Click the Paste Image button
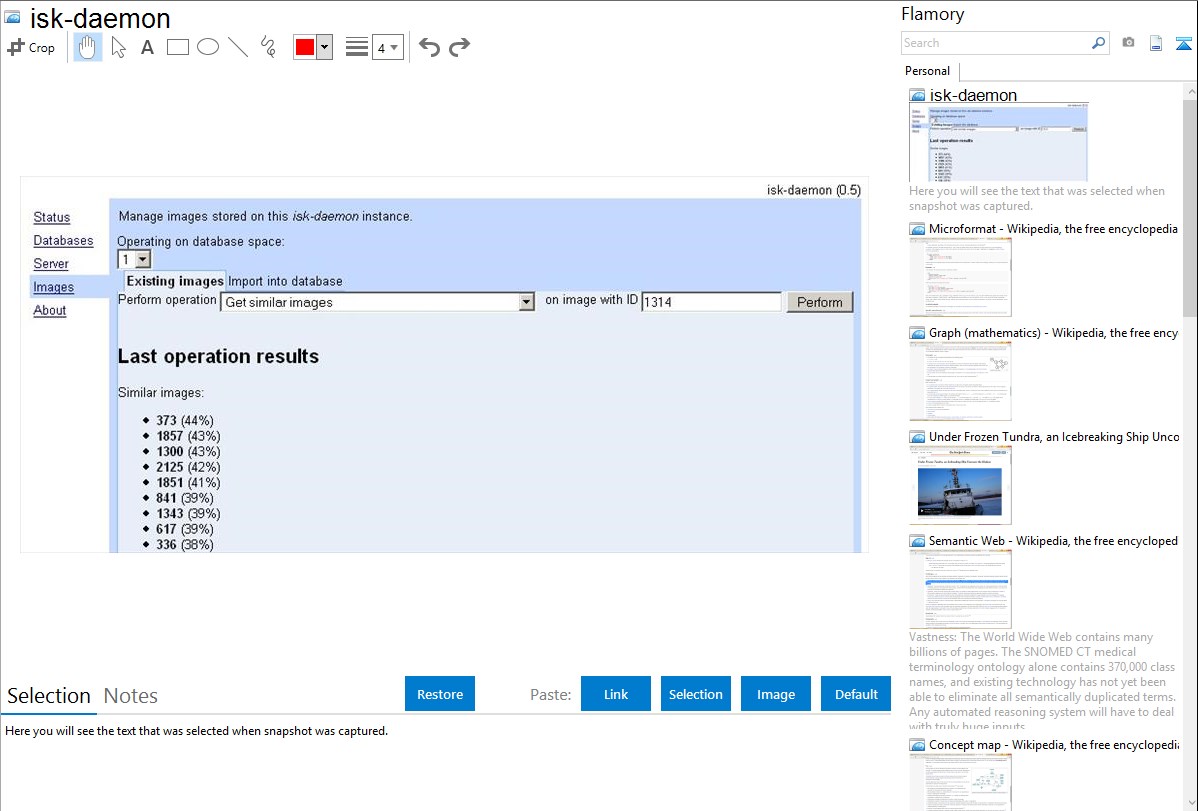The width and height of the screenshot is (1198, 811). (775, 694)
